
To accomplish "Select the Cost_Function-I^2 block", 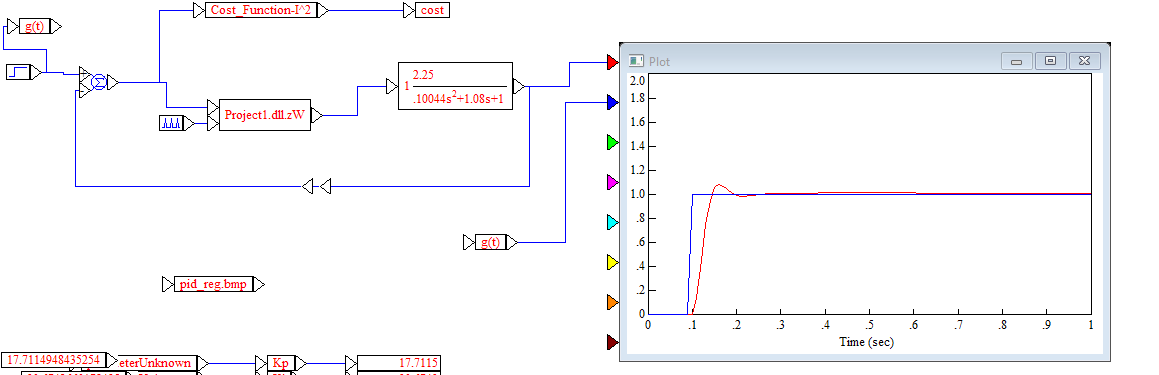I will [260, 10].
